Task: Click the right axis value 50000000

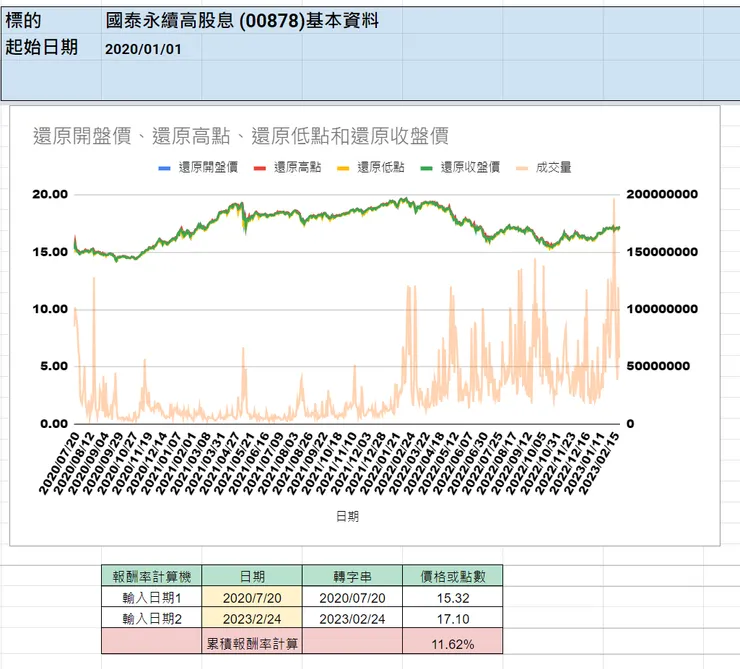Action: pyautogui.click(x=658, y=366)
